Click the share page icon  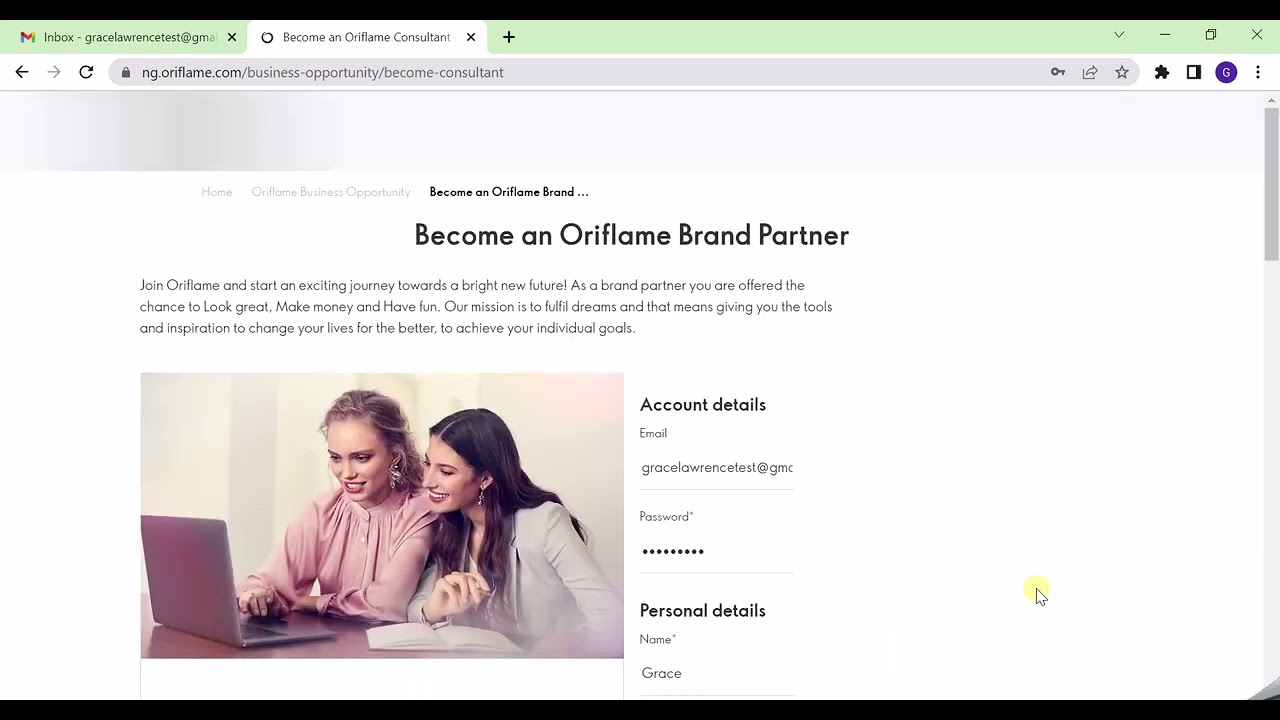1090,72
